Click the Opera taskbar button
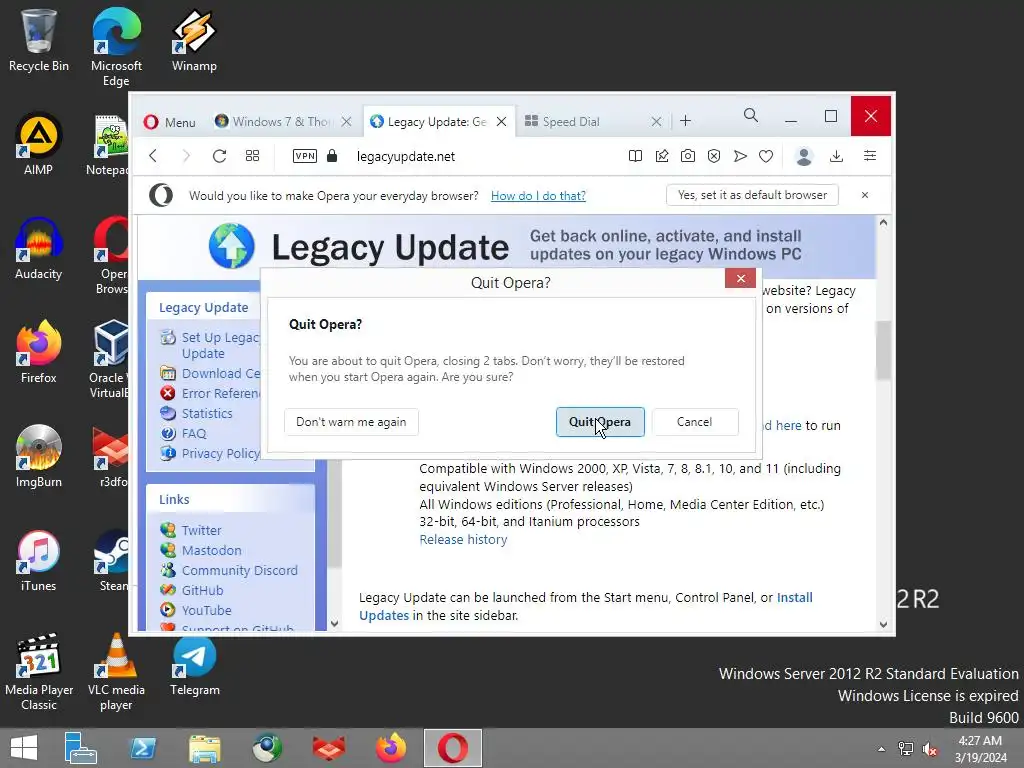Screen dimensions: 1024x768 pyautogui.click(x=453, y=748)
